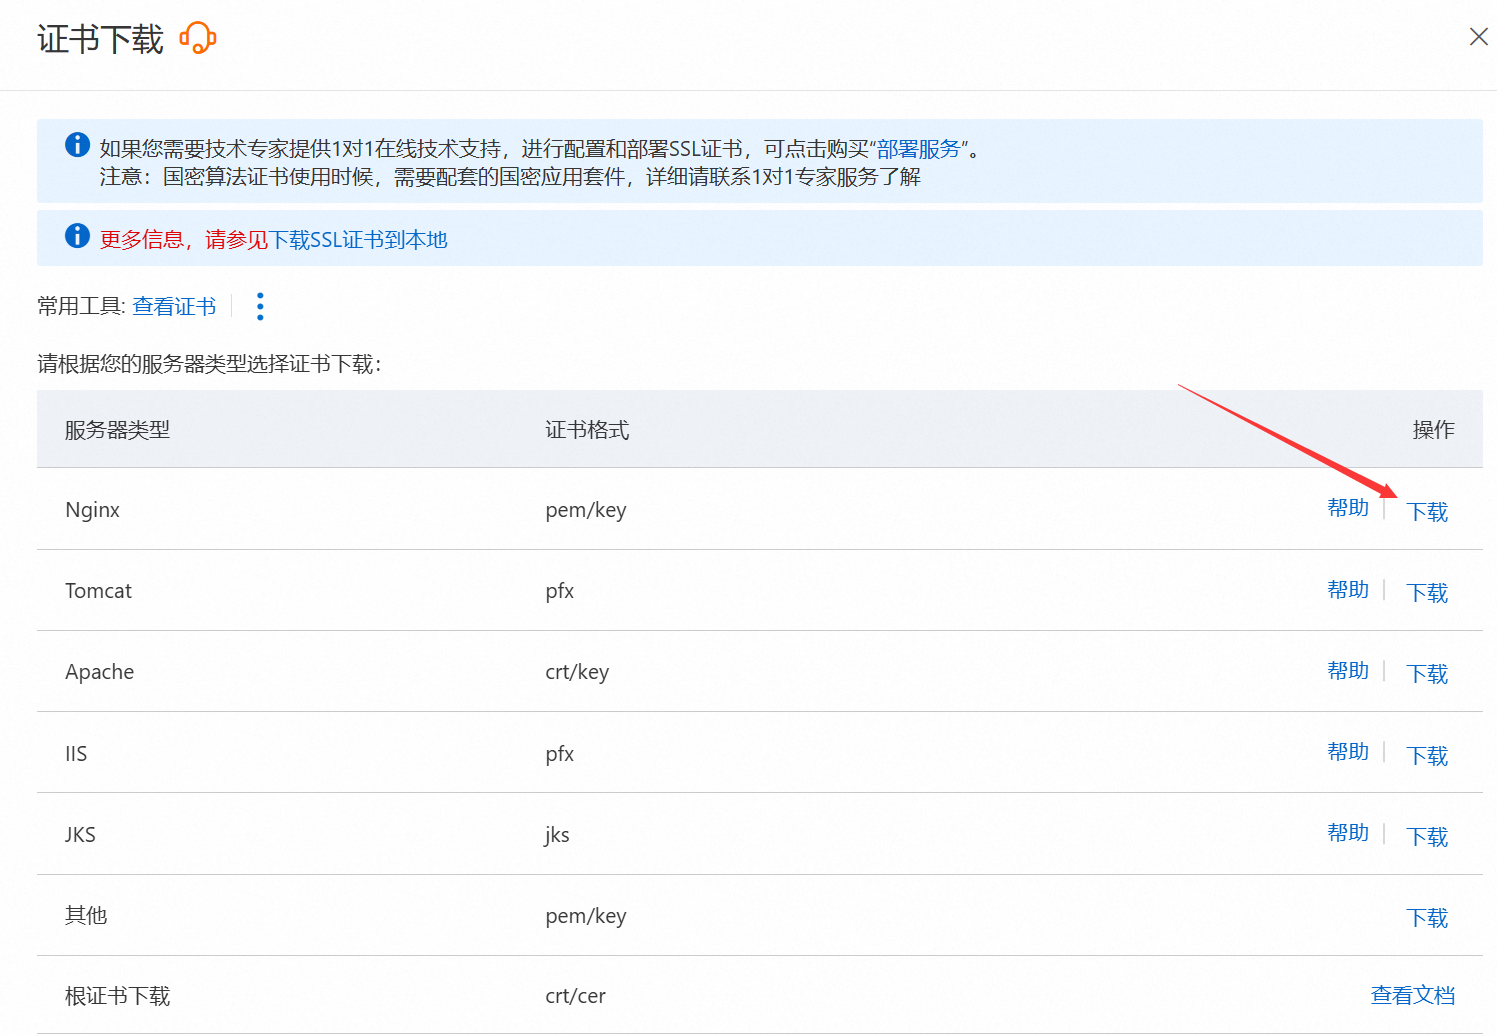The image size is (1497, 1035).
Task: Open the three-dot more tools menu
Action: [x=260, y=306]
